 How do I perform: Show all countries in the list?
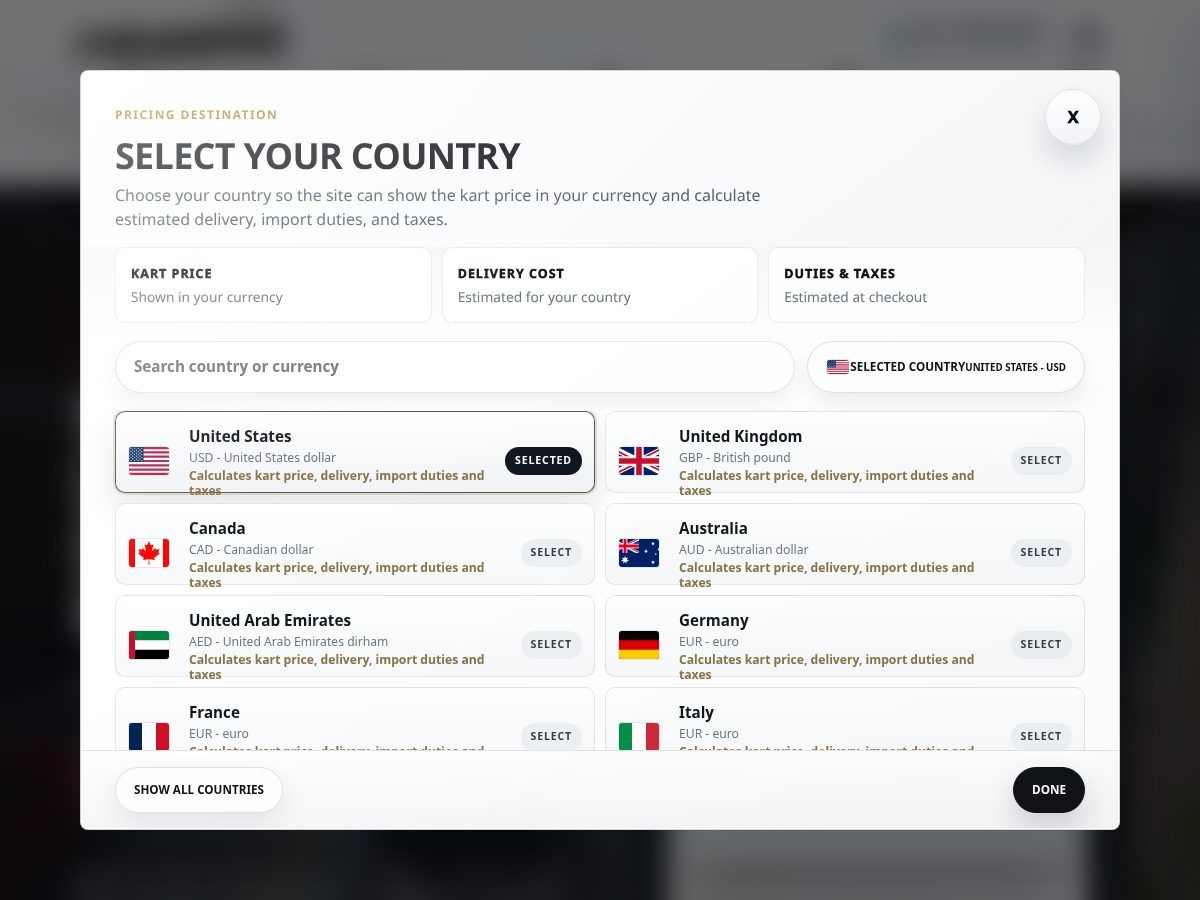[x=199, y=790]
